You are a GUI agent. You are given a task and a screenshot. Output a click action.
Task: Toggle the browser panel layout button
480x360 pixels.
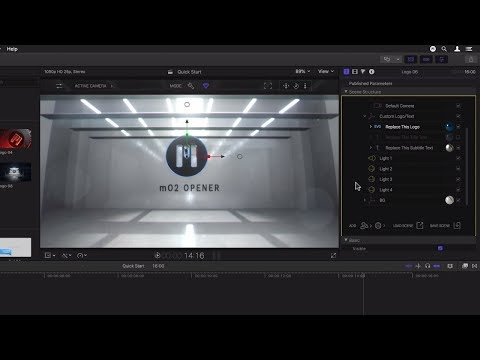click(x=411, y=59)
